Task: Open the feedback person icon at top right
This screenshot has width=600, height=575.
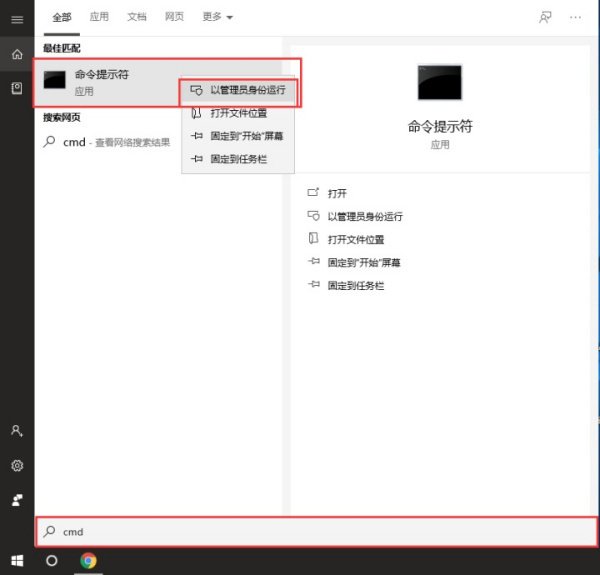Action: point(545,17)
